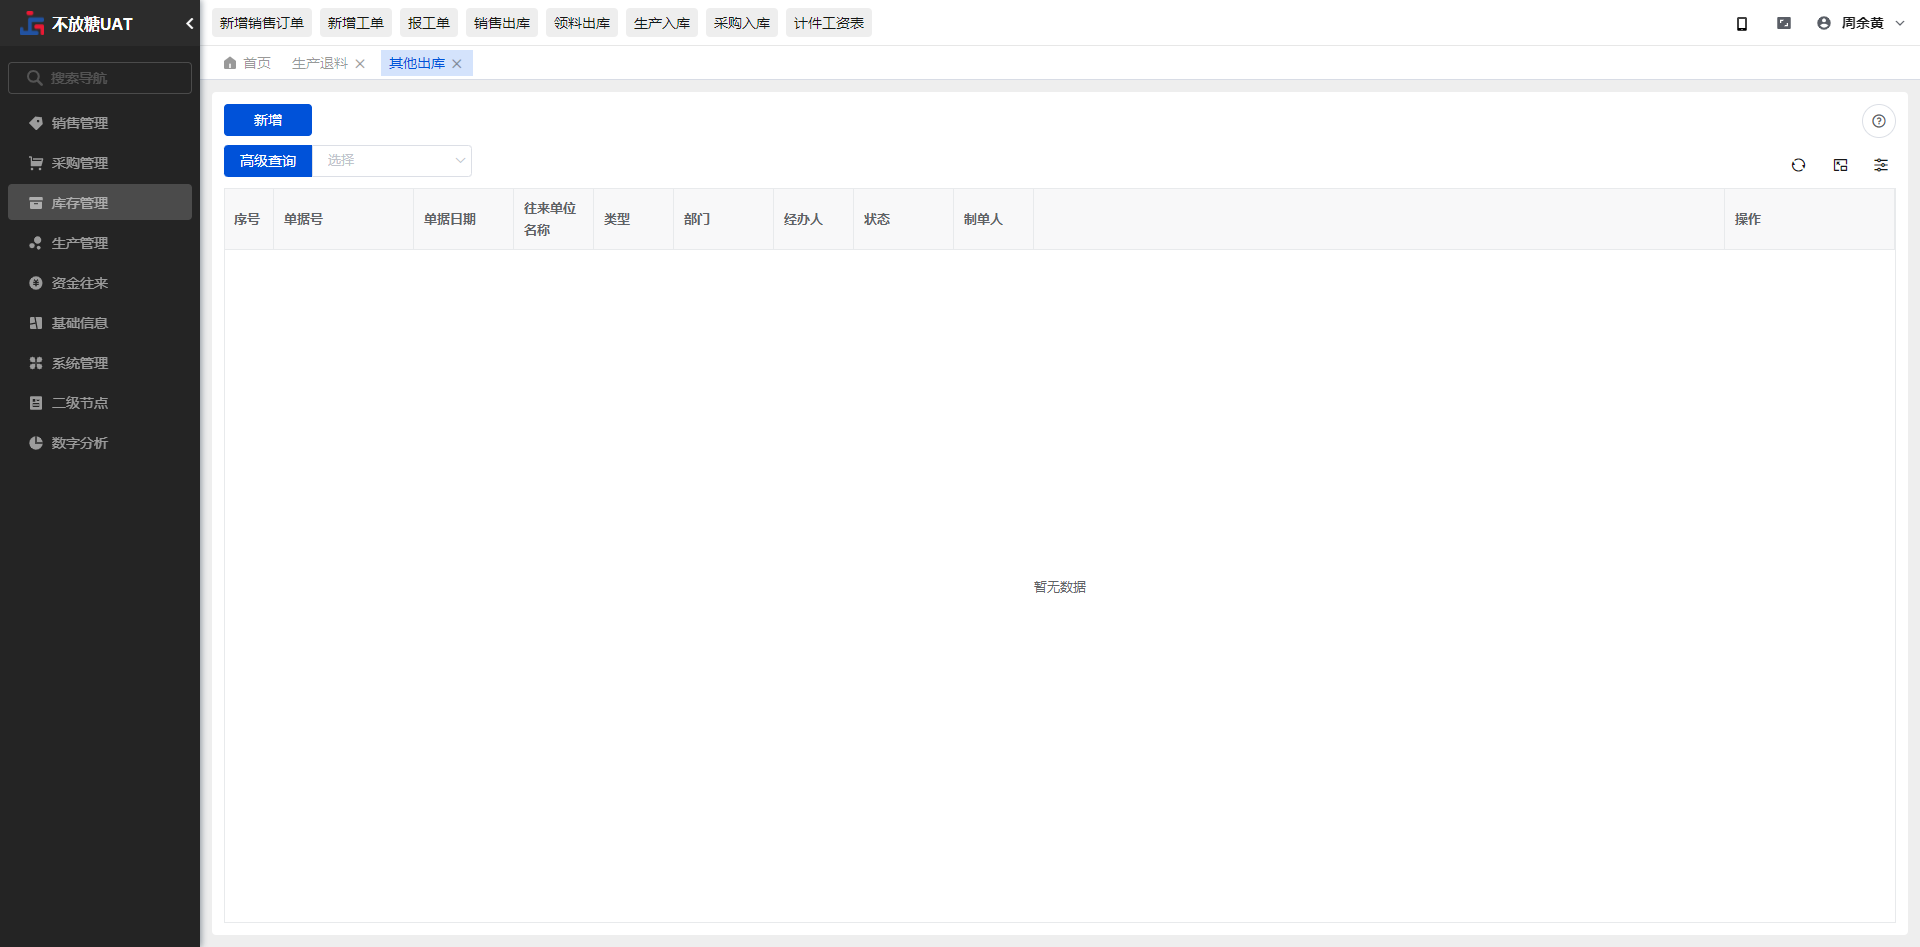Open the dashboard chart icon in the top bar
The height and width of the screenshot is (947, 1920).
click(x=1784, y=23)
